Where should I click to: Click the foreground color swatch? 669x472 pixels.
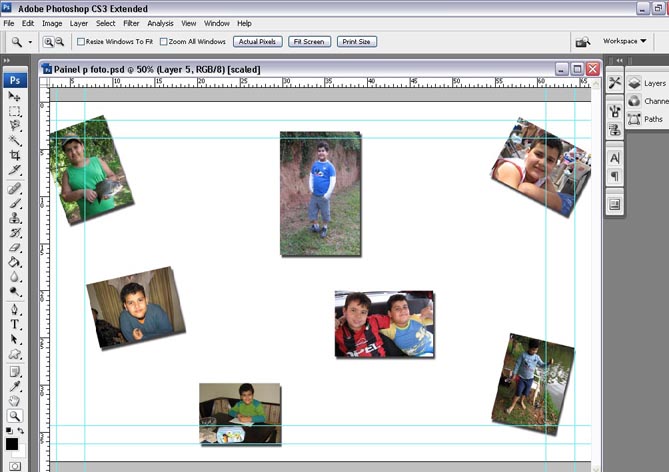click(x=11, y=443)
